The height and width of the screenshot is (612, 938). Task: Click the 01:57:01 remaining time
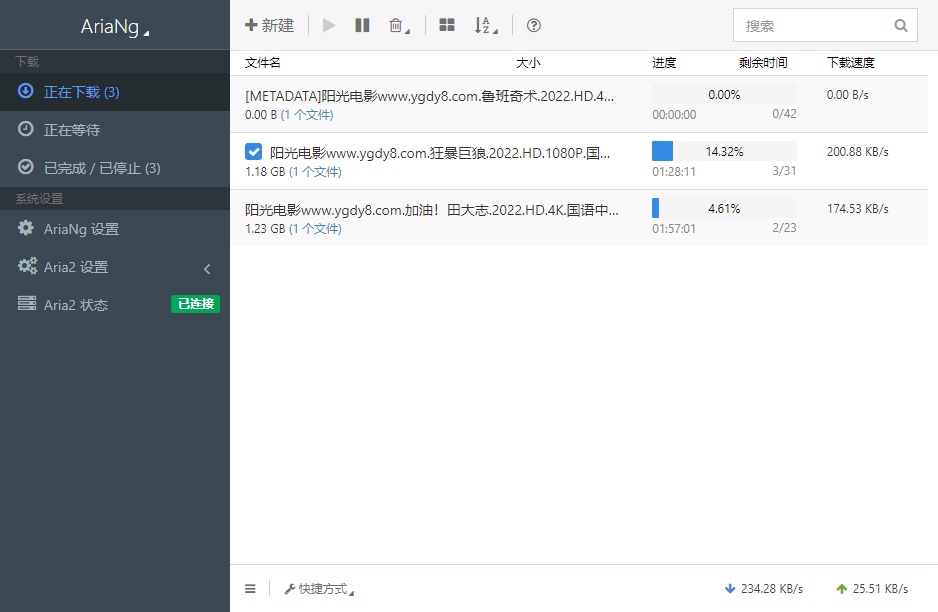point(674,229)
